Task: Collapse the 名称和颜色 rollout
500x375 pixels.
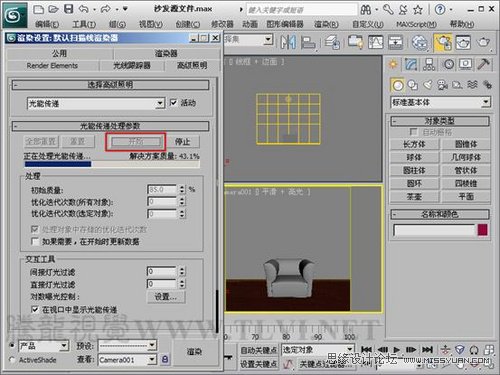Action: coord(440,214)
